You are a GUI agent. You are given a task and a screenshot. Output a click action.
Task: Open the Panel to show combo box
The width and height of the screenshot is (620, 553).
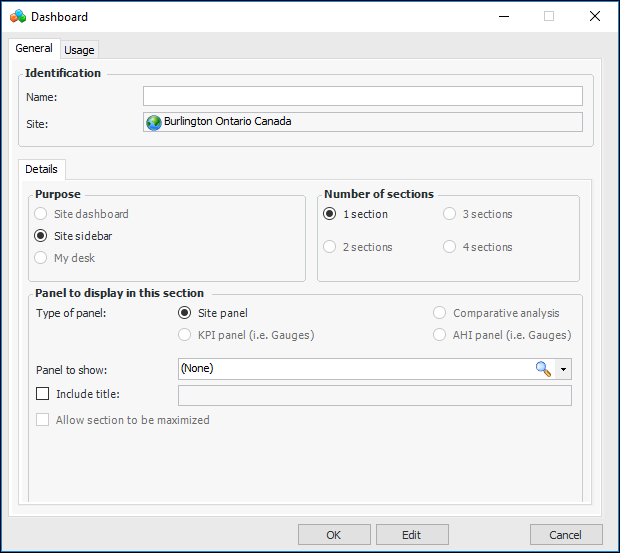coord(355,369)
